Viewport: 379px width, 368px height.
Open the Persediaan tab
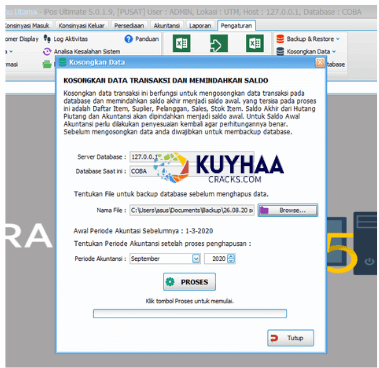(129, 25)
